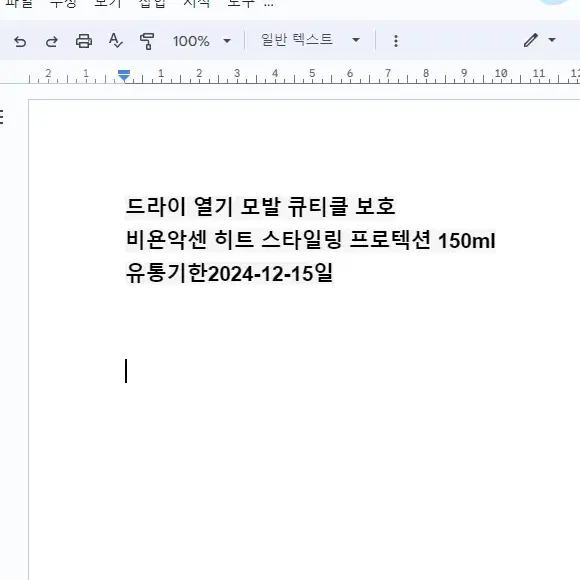Open the 100% zoom dropdown
The height and width of the screenshot is (580, 580).
pyautogui.click(x=202, y=41)
